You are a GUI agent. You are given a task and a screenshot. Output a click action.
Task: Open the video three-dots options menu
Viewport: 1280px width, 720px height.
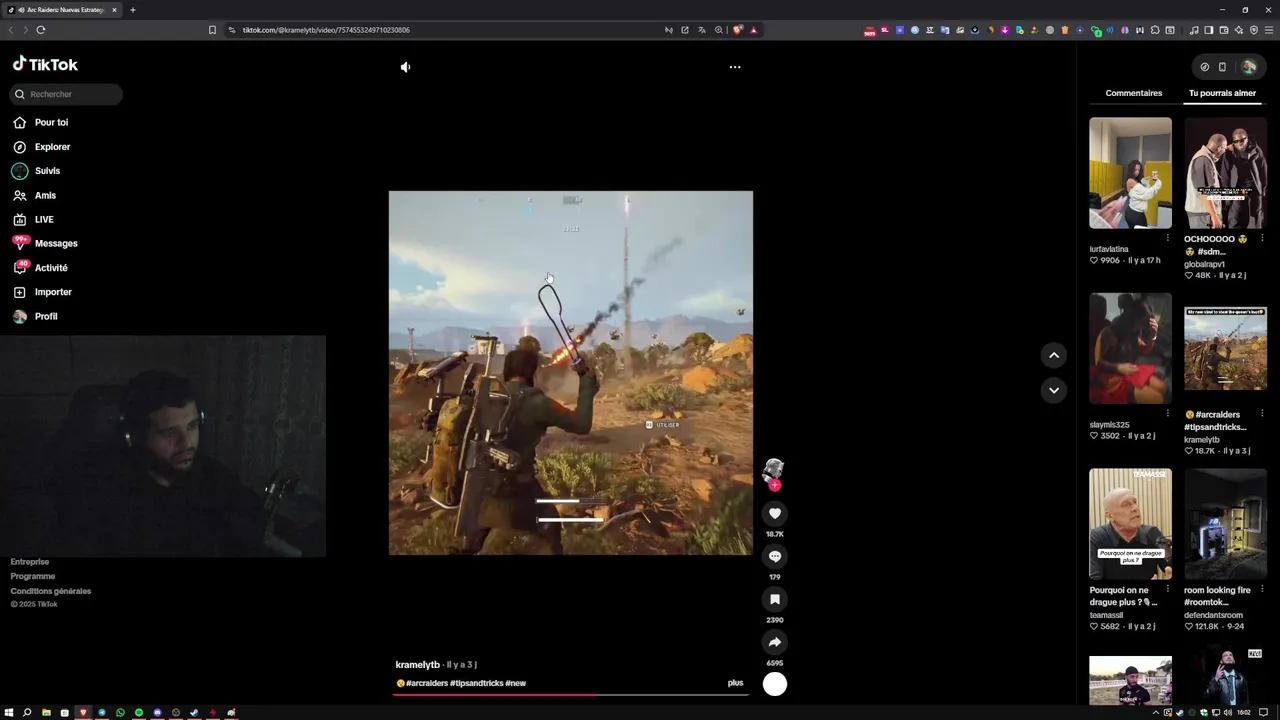pyautogui.click(x=735, y=67)
